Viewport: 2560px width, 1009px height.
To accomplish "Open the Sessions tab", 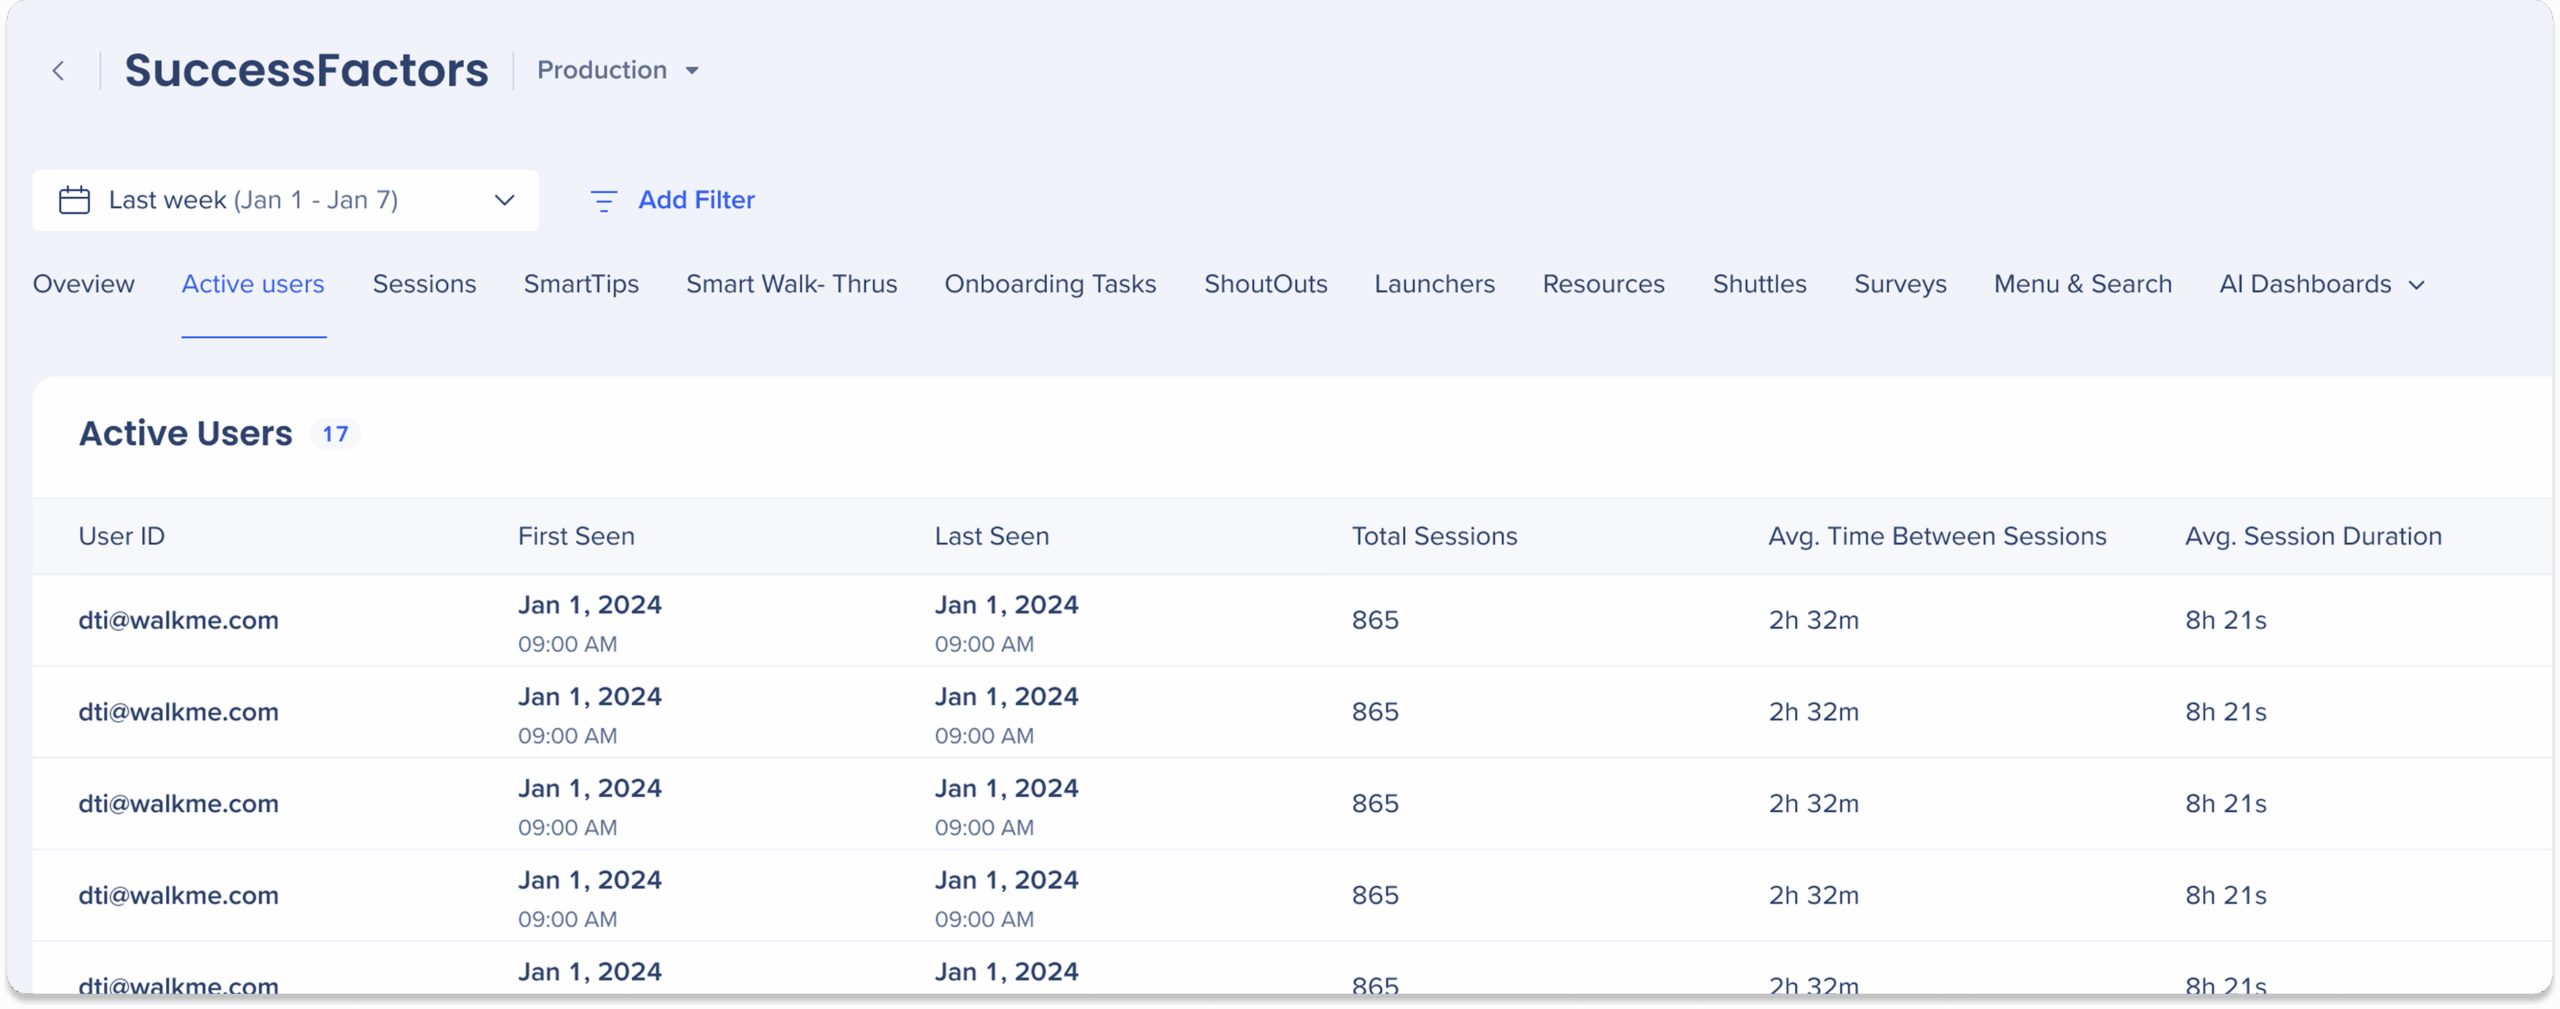I will (424, 285).
